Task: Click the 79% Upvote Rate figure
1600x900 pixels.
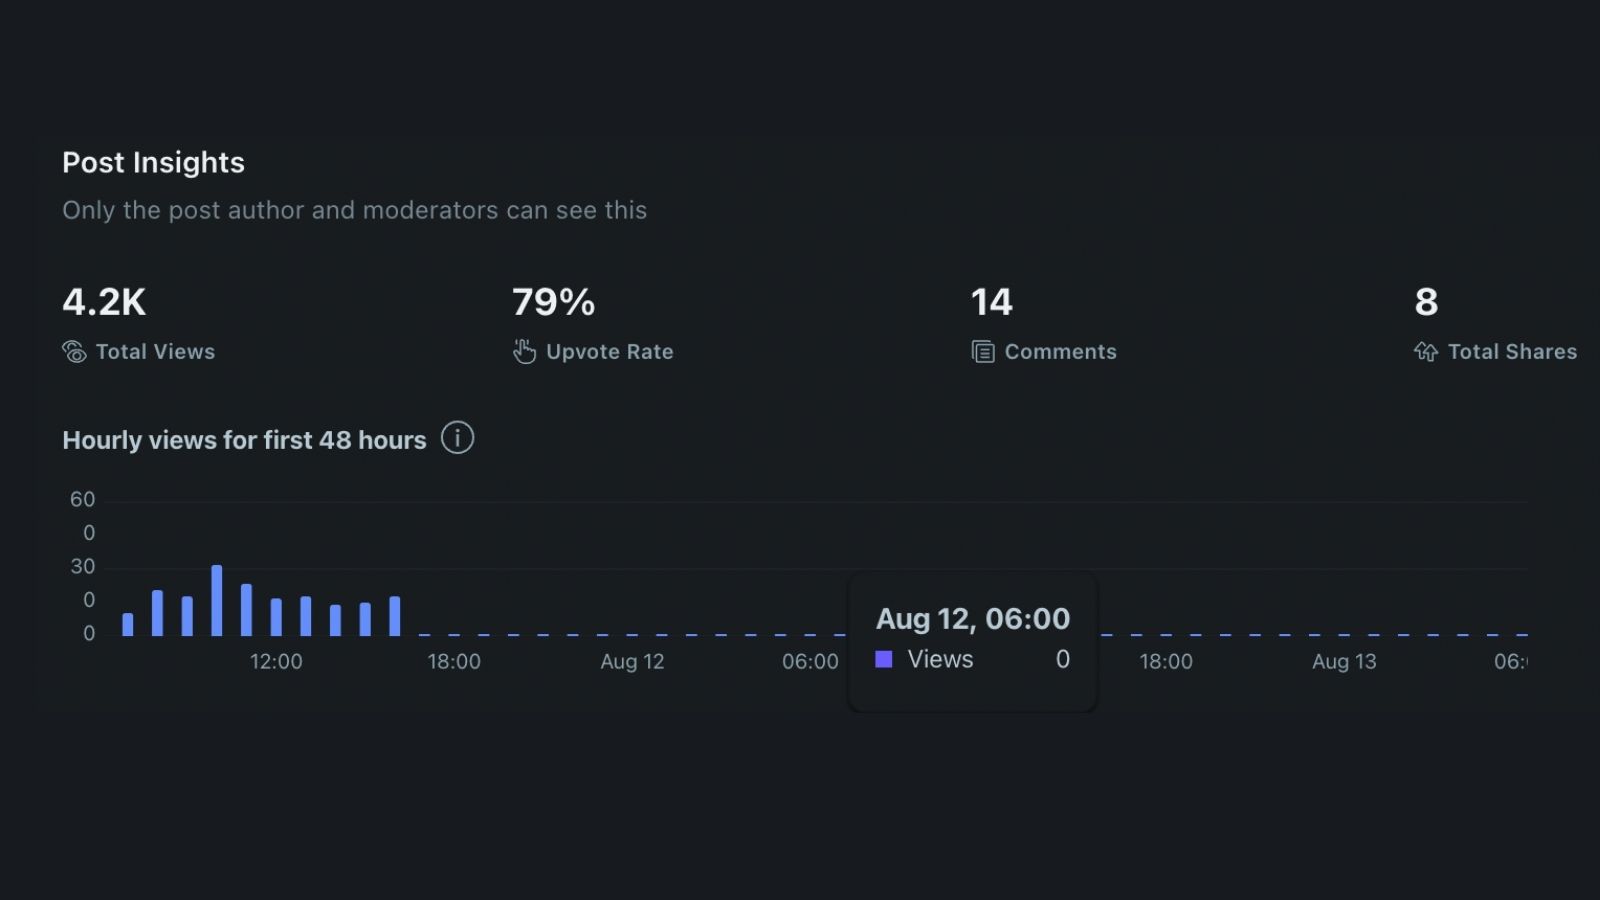Action: [x=552, y=301]
